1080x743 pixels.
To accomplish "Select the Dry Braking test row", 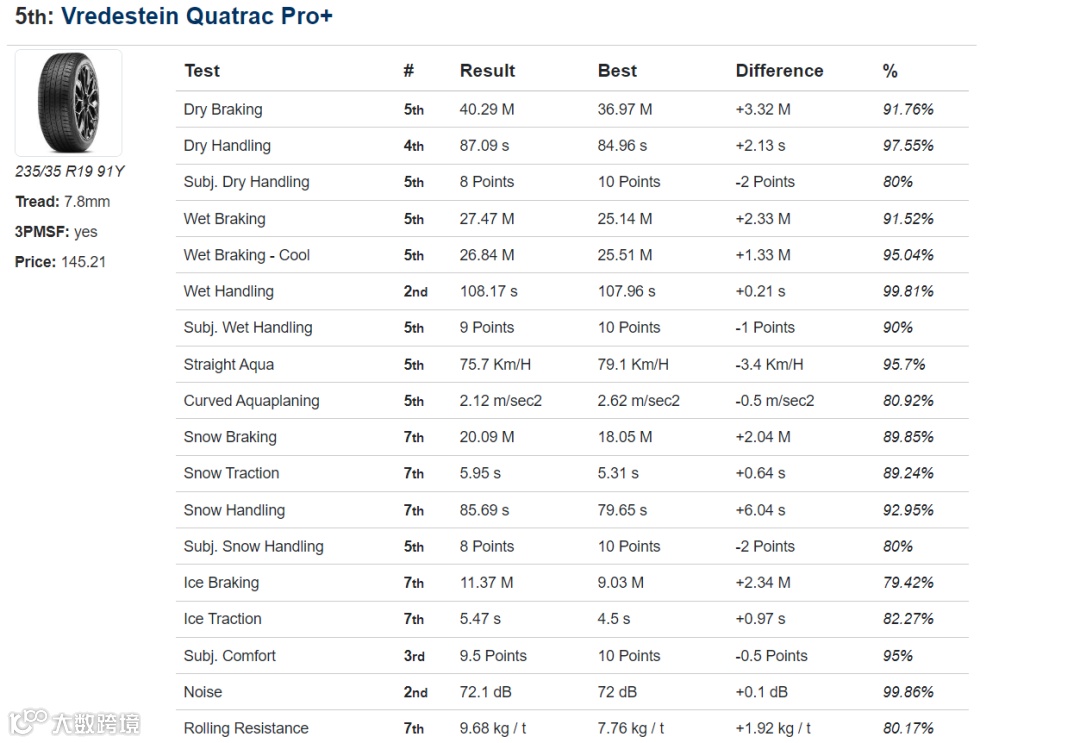I will click(223, 109).
